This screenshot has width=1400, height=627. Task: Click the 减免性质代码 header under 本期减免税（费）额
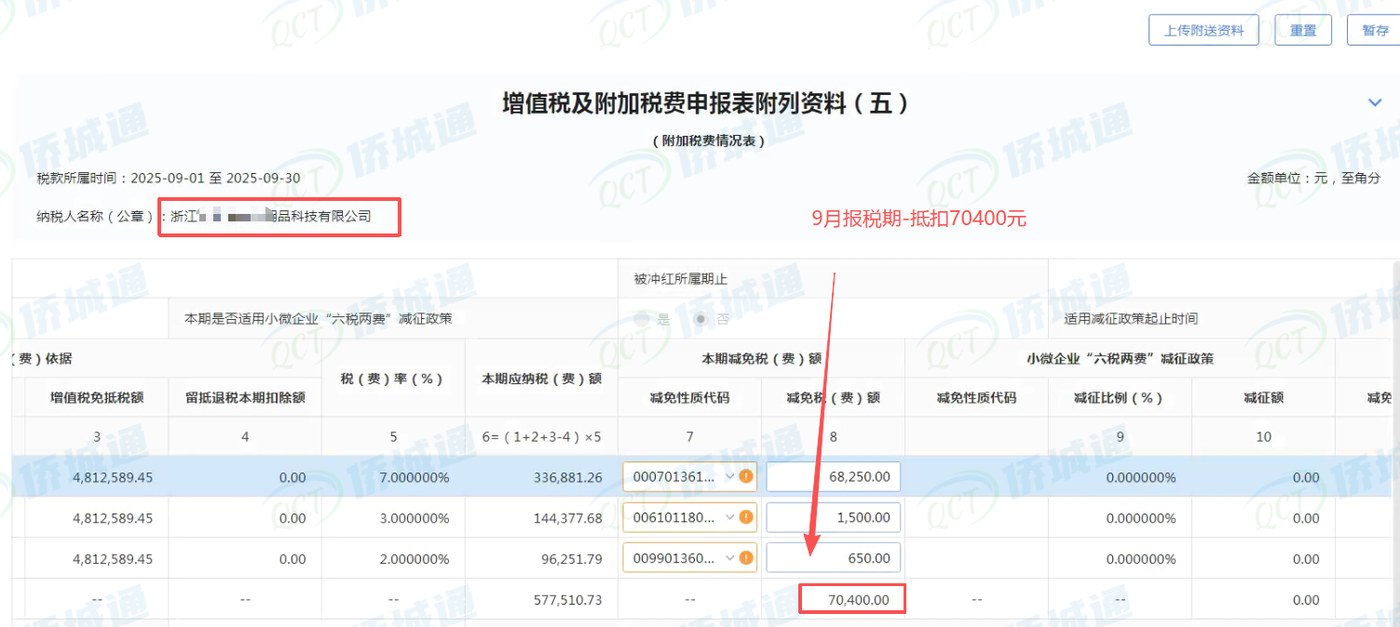click(x=690, y=397)
